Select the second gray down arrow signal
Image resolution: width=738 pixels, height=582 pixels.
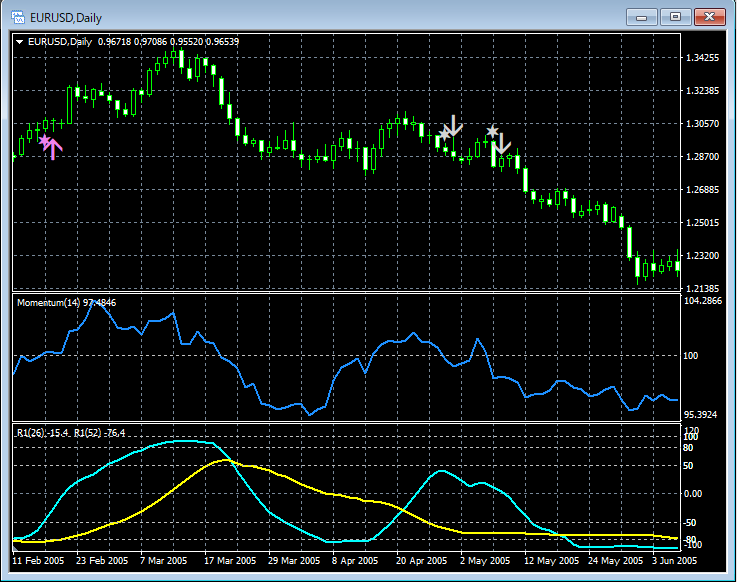502,144
